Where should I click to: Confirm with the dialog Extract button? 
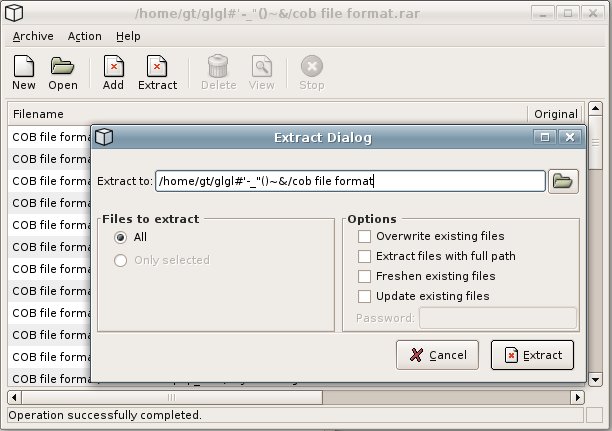coord(532,355)
